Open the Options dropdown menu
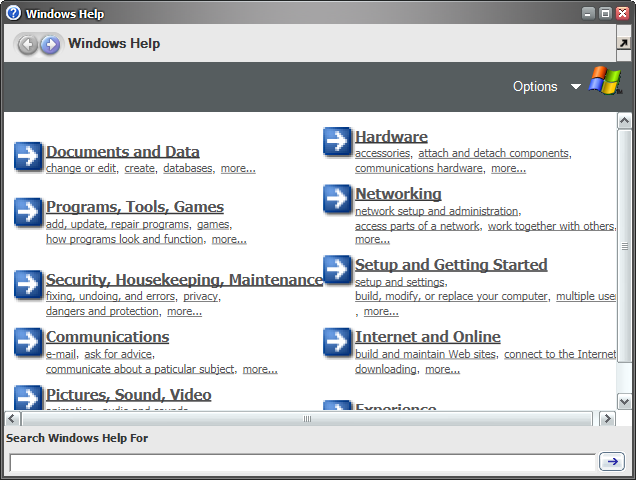The width and height of the screenshot is (636, 480). coord(546,87)
